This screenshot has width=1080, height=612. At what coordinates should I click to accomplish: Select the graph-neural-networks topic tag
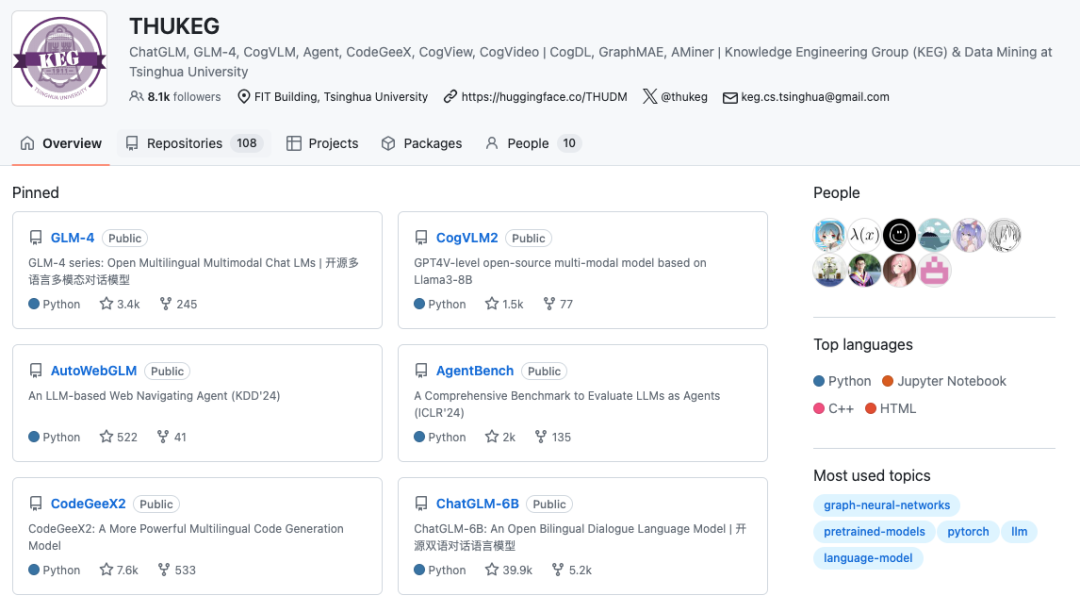886,505
